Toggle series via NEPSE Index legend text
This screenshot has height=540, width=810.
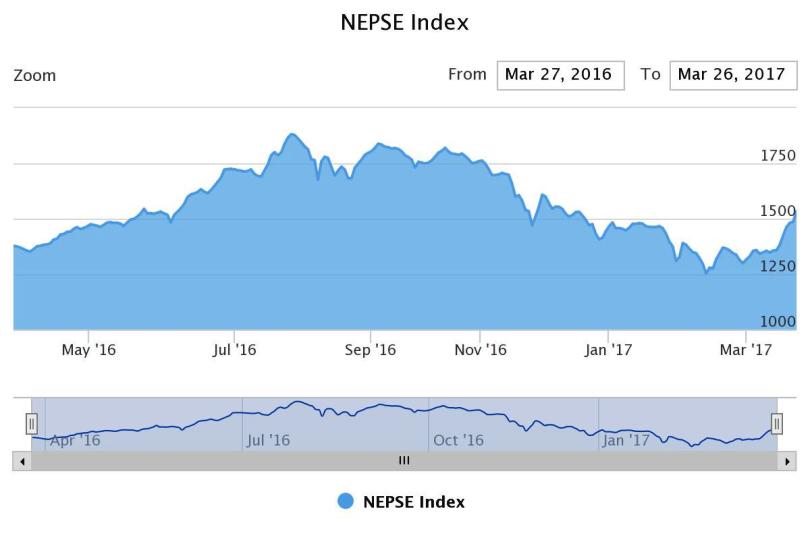point(413,502)
